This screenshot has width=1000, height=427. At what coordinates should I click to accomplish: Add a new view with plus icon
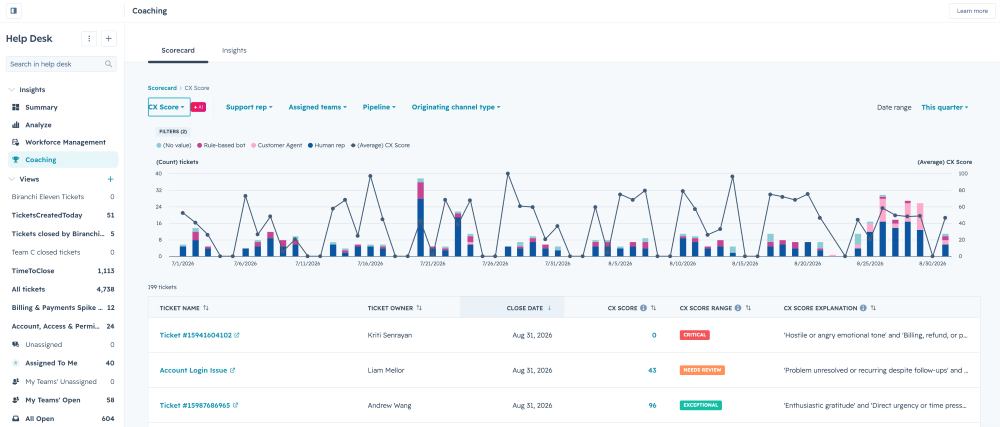(110, 180)
